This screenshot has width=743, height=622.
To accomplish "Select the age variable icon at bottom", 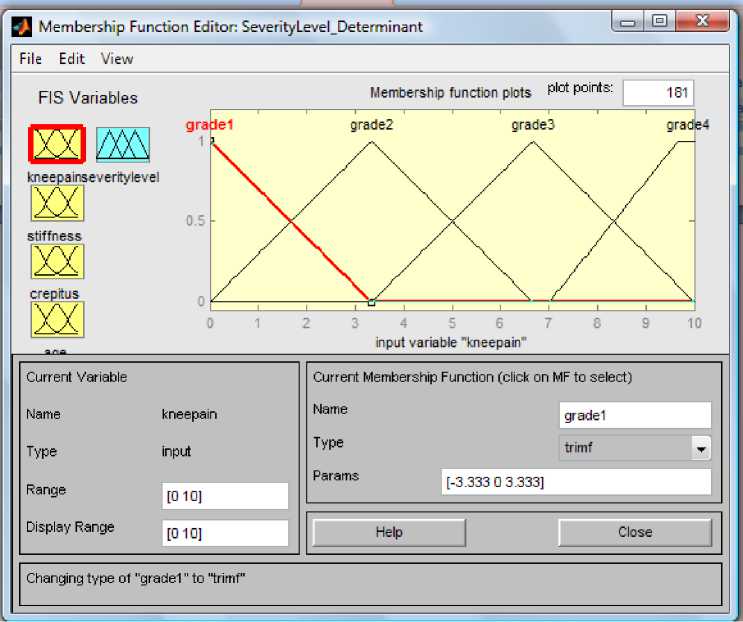I will [x=57, y=319].
